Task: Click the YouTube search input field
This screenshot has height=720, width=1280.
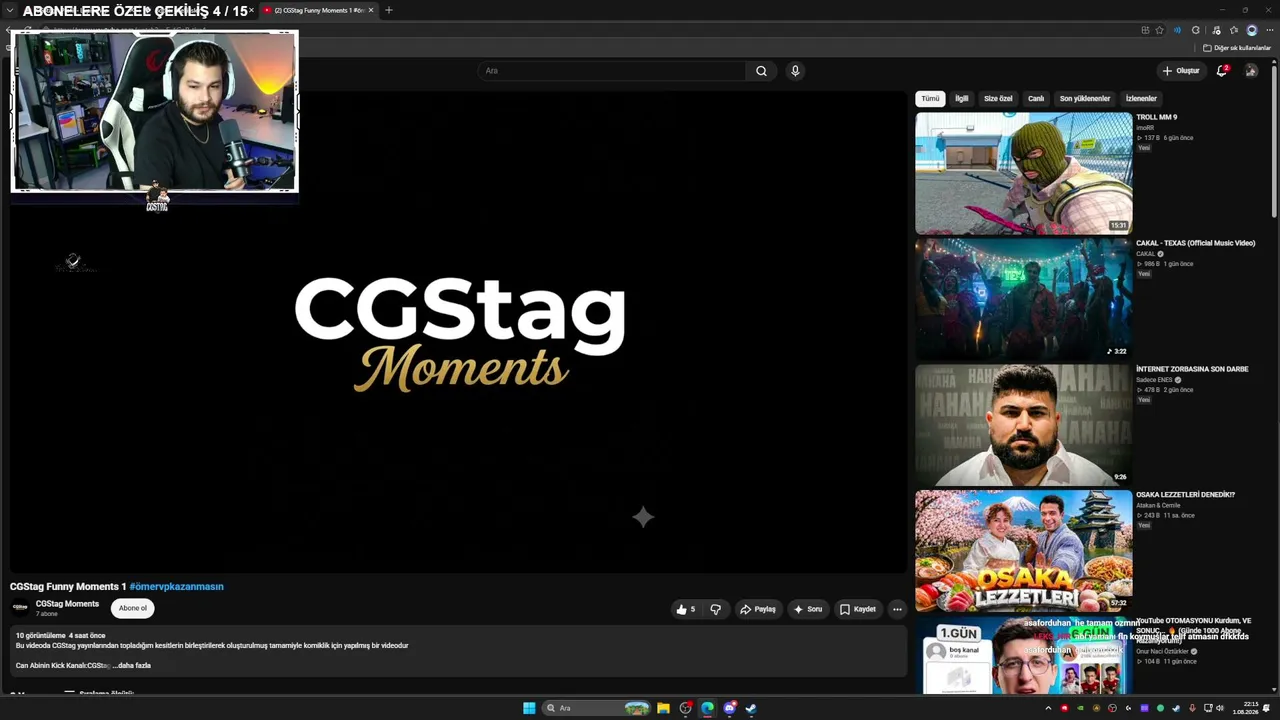Action: pos(611,71)
